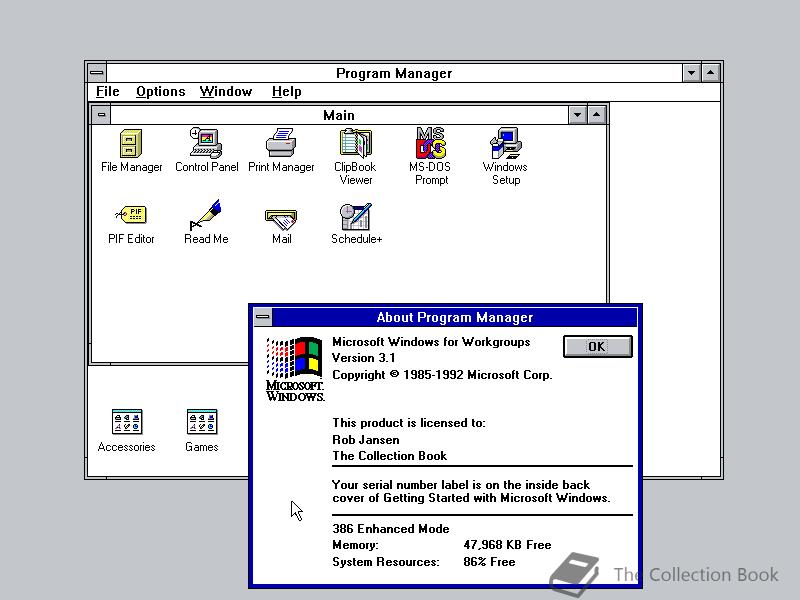Open the Read Me icon
Viewport: 800px width, 600px height.
click(206, 215)
